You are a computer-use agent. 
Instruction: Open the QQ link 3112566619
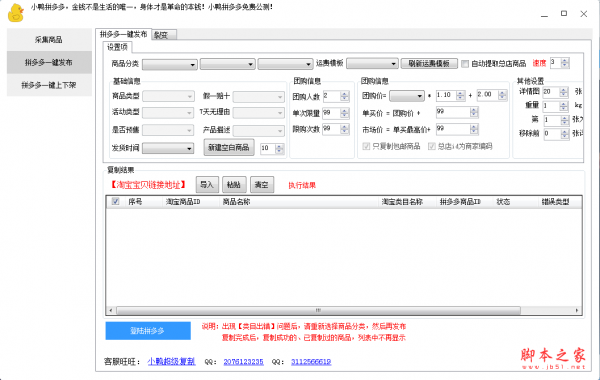[311, 362]
